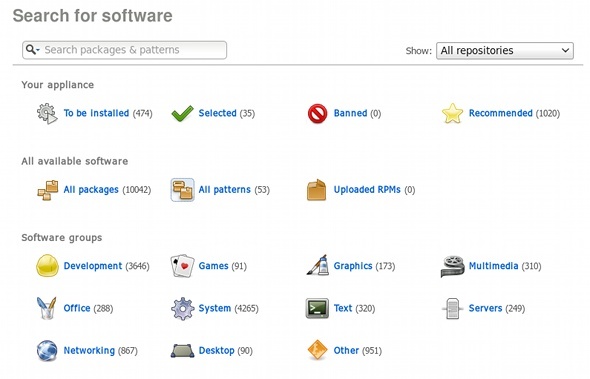The height and width of the screenshot is (379, 590).
Task: Click the Your appliance section heading
Action: (58, 85)
